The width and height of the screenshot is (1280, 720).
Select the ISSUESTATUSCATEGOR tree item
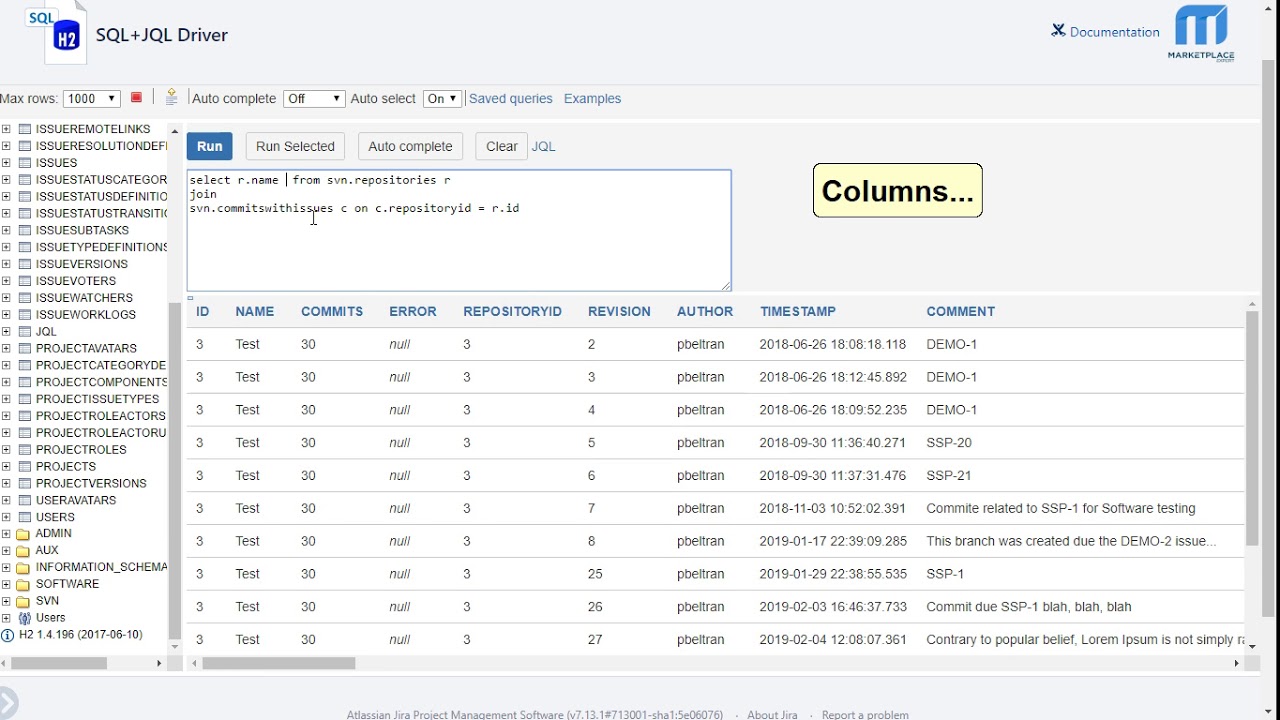(101, 180)
